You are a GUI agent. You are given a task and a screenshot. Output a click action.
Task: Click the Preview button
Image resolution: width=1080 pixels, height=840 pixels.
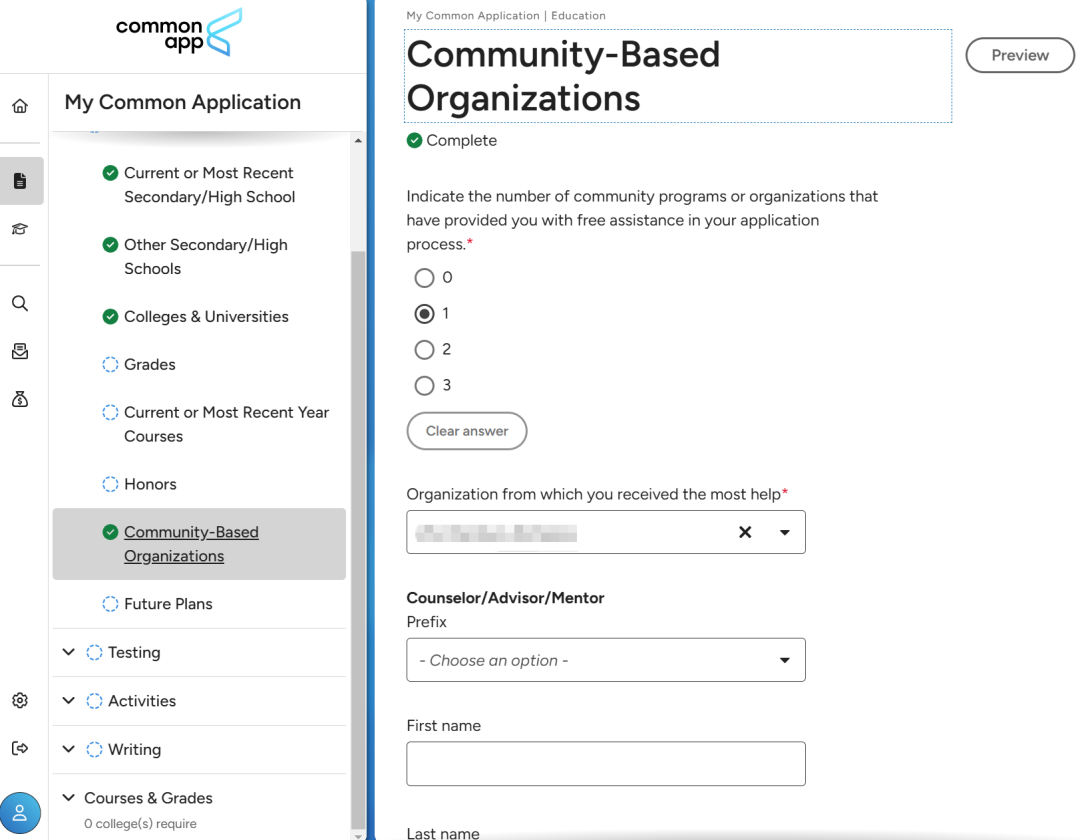(x=1020, y=55)
